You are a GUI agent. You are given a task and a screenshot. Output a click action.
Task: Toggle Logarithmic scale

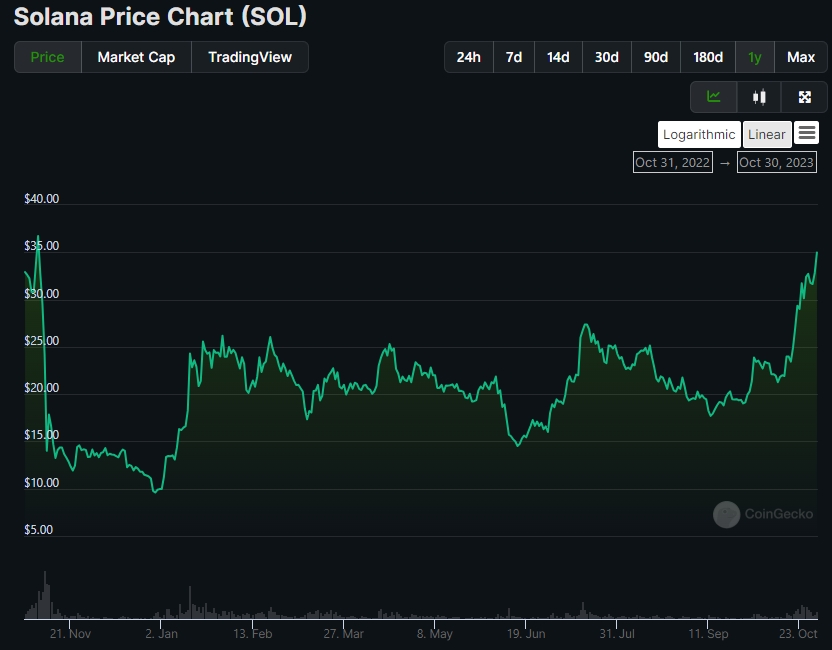coord(699,135)
